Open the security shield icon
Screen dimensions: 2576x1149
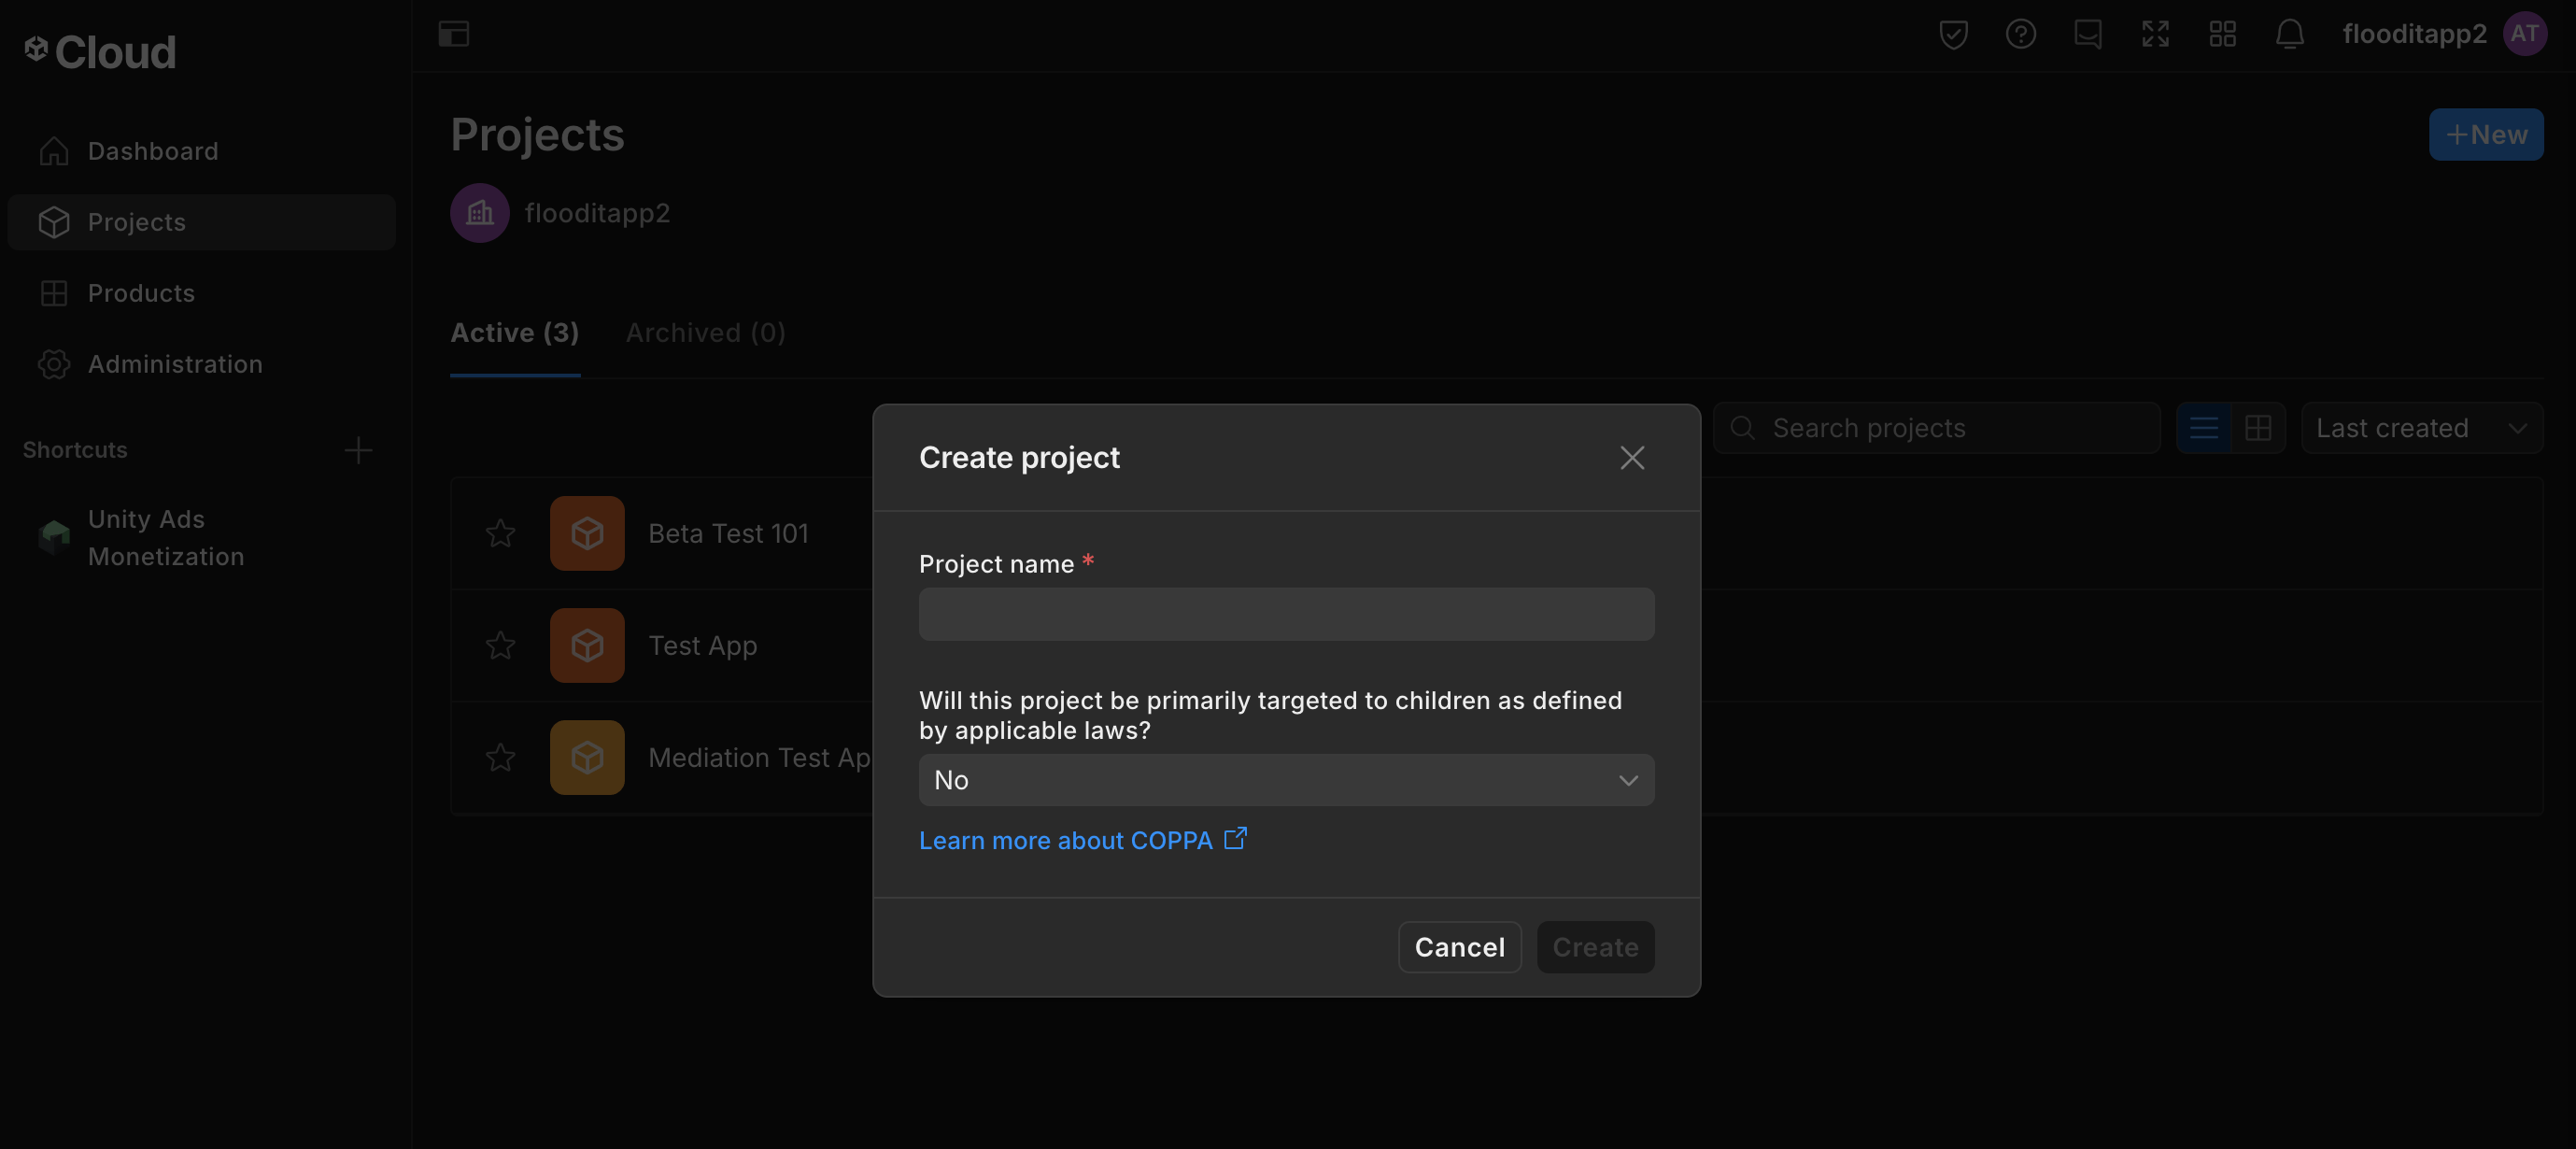tap(1952, 33)
